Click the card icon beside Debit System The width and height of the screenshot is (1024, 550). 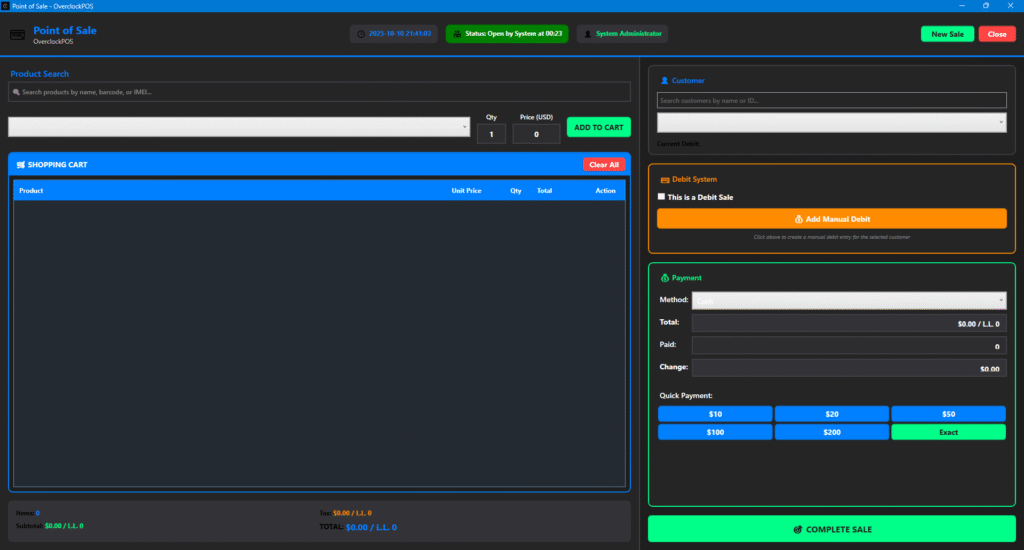coord(665,179)
